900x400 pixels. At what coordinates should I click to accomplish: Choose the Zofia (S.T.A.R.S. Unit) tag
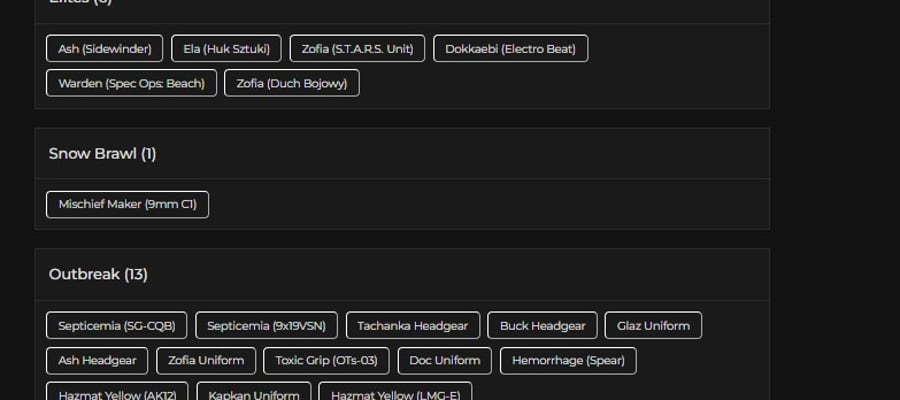[x=357, y=49]
